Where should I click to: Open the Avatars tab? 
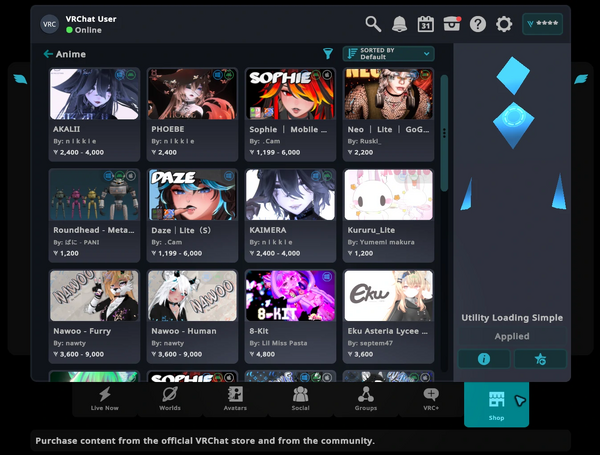tap(235, 399)
